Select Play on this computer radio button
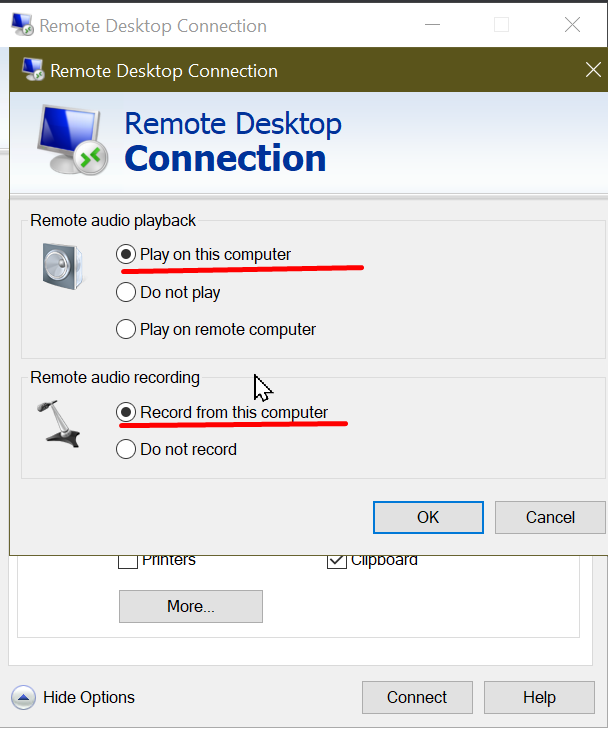608x730 pixels. [x=126, y=254]
